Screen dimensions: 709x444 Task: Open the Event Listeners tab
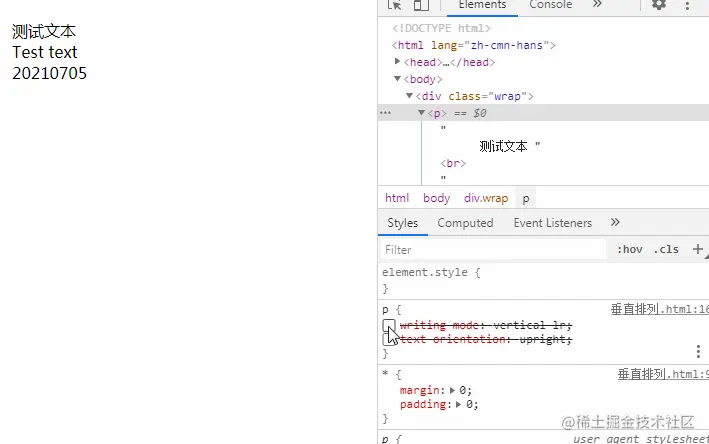(553, 223)
